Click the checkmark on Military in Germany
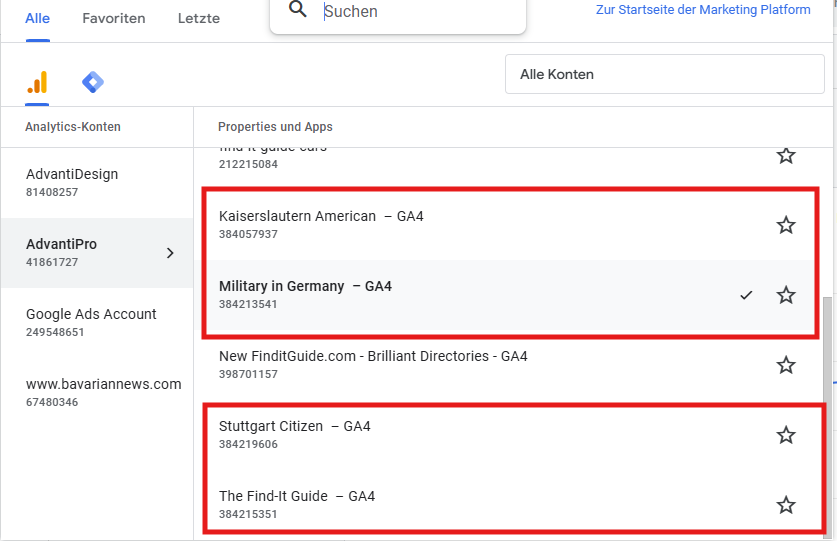Viewport: 837px width, 541px height. click(x=746, y=295)
